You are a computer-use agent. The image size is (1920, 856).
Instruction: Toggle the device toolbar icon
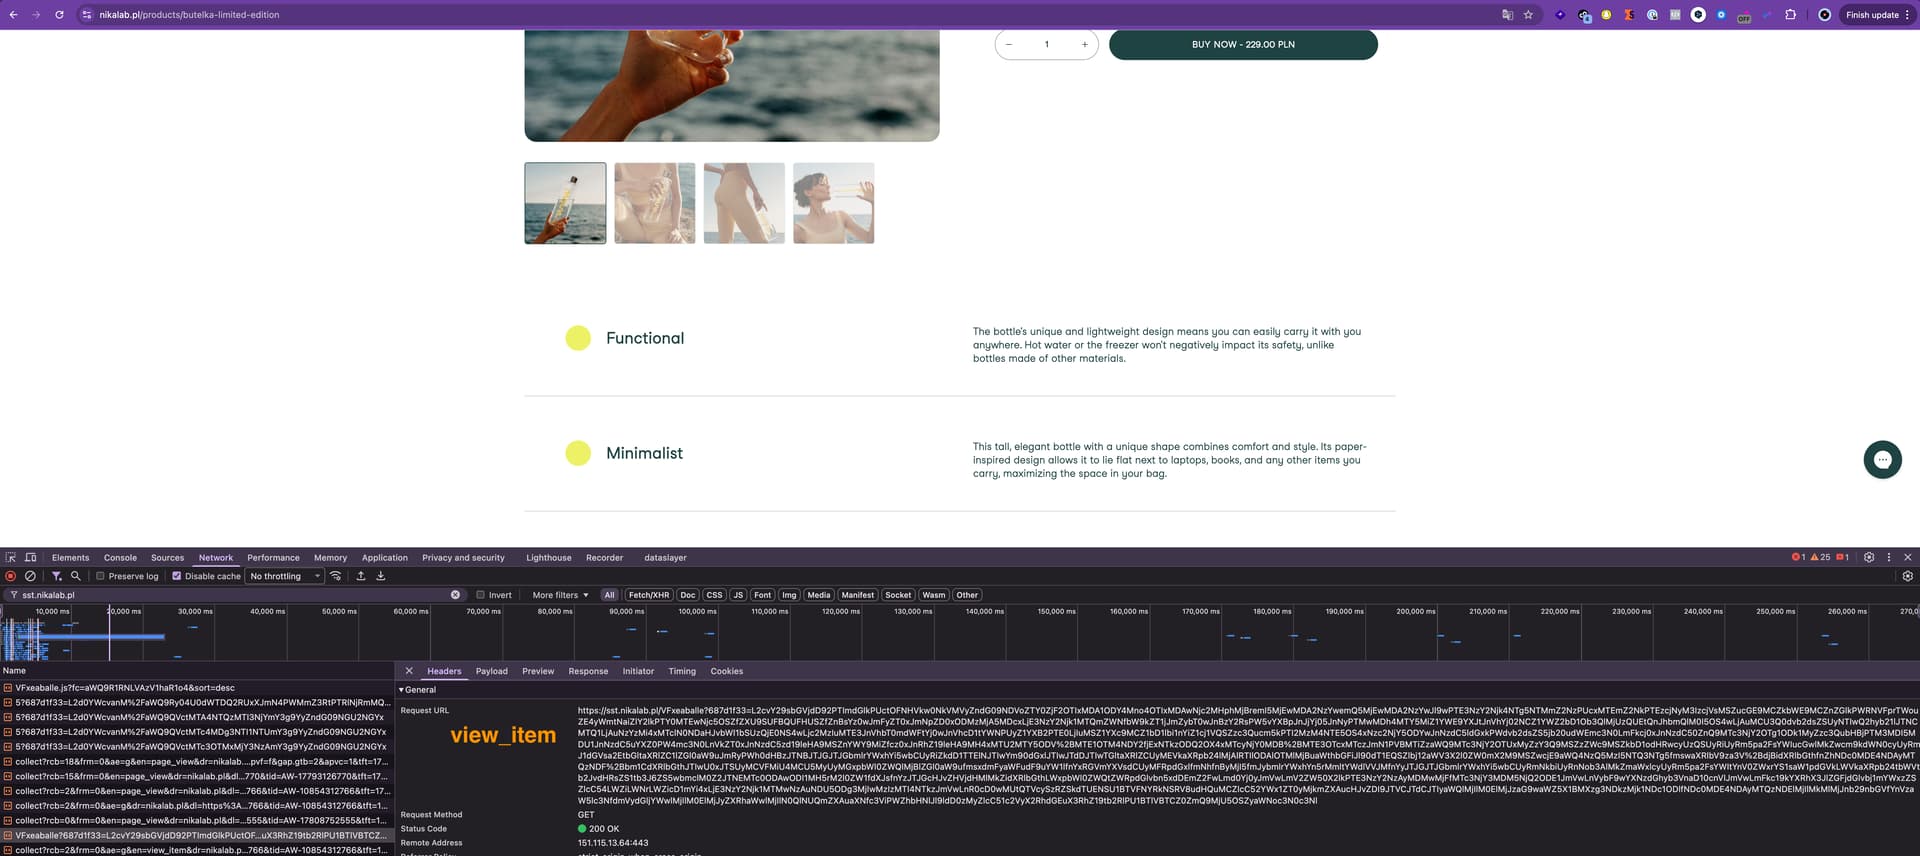coord(30,557)
